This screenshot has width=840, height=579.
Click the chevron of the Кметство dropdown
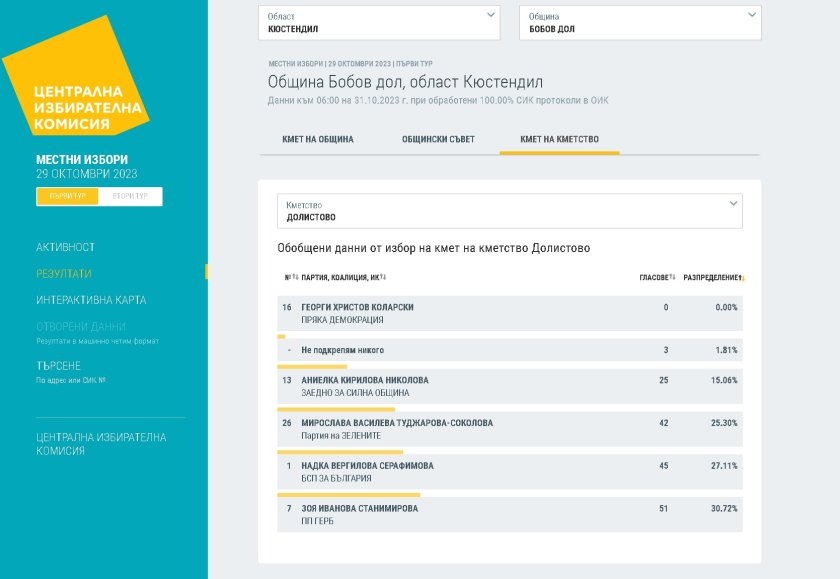pyautogui.click(x=733, y=204)
